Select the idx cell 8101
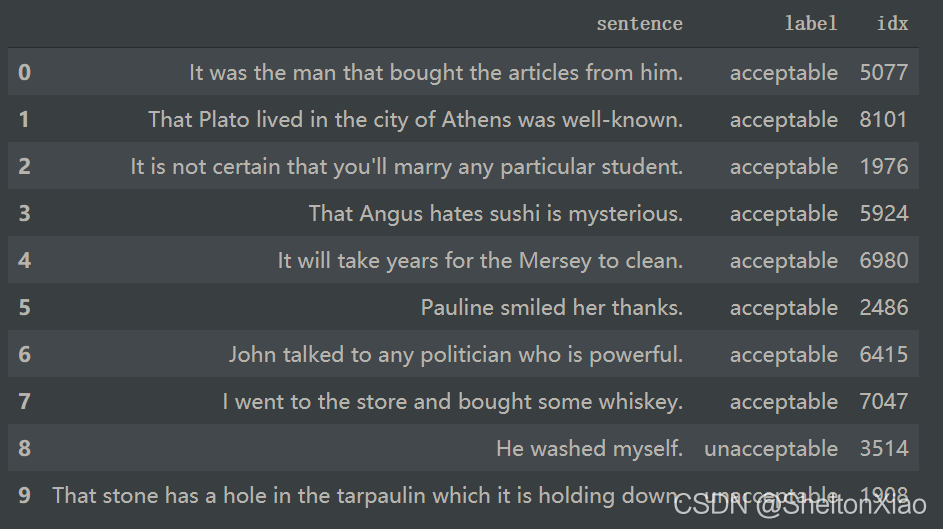943x529 pixels. click(883, 119)
